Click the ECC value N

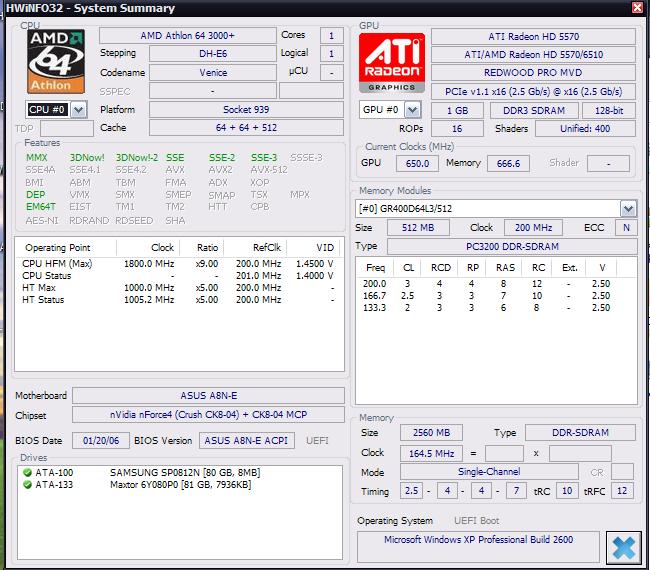[626, 228]
